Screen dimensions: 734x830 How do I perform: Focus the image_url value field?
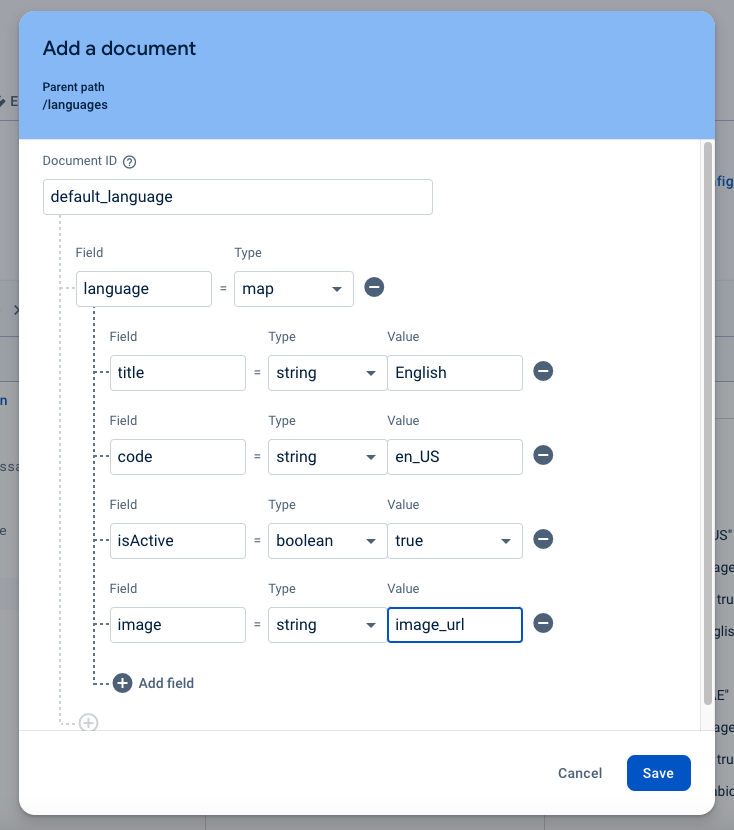pos(454,625)
